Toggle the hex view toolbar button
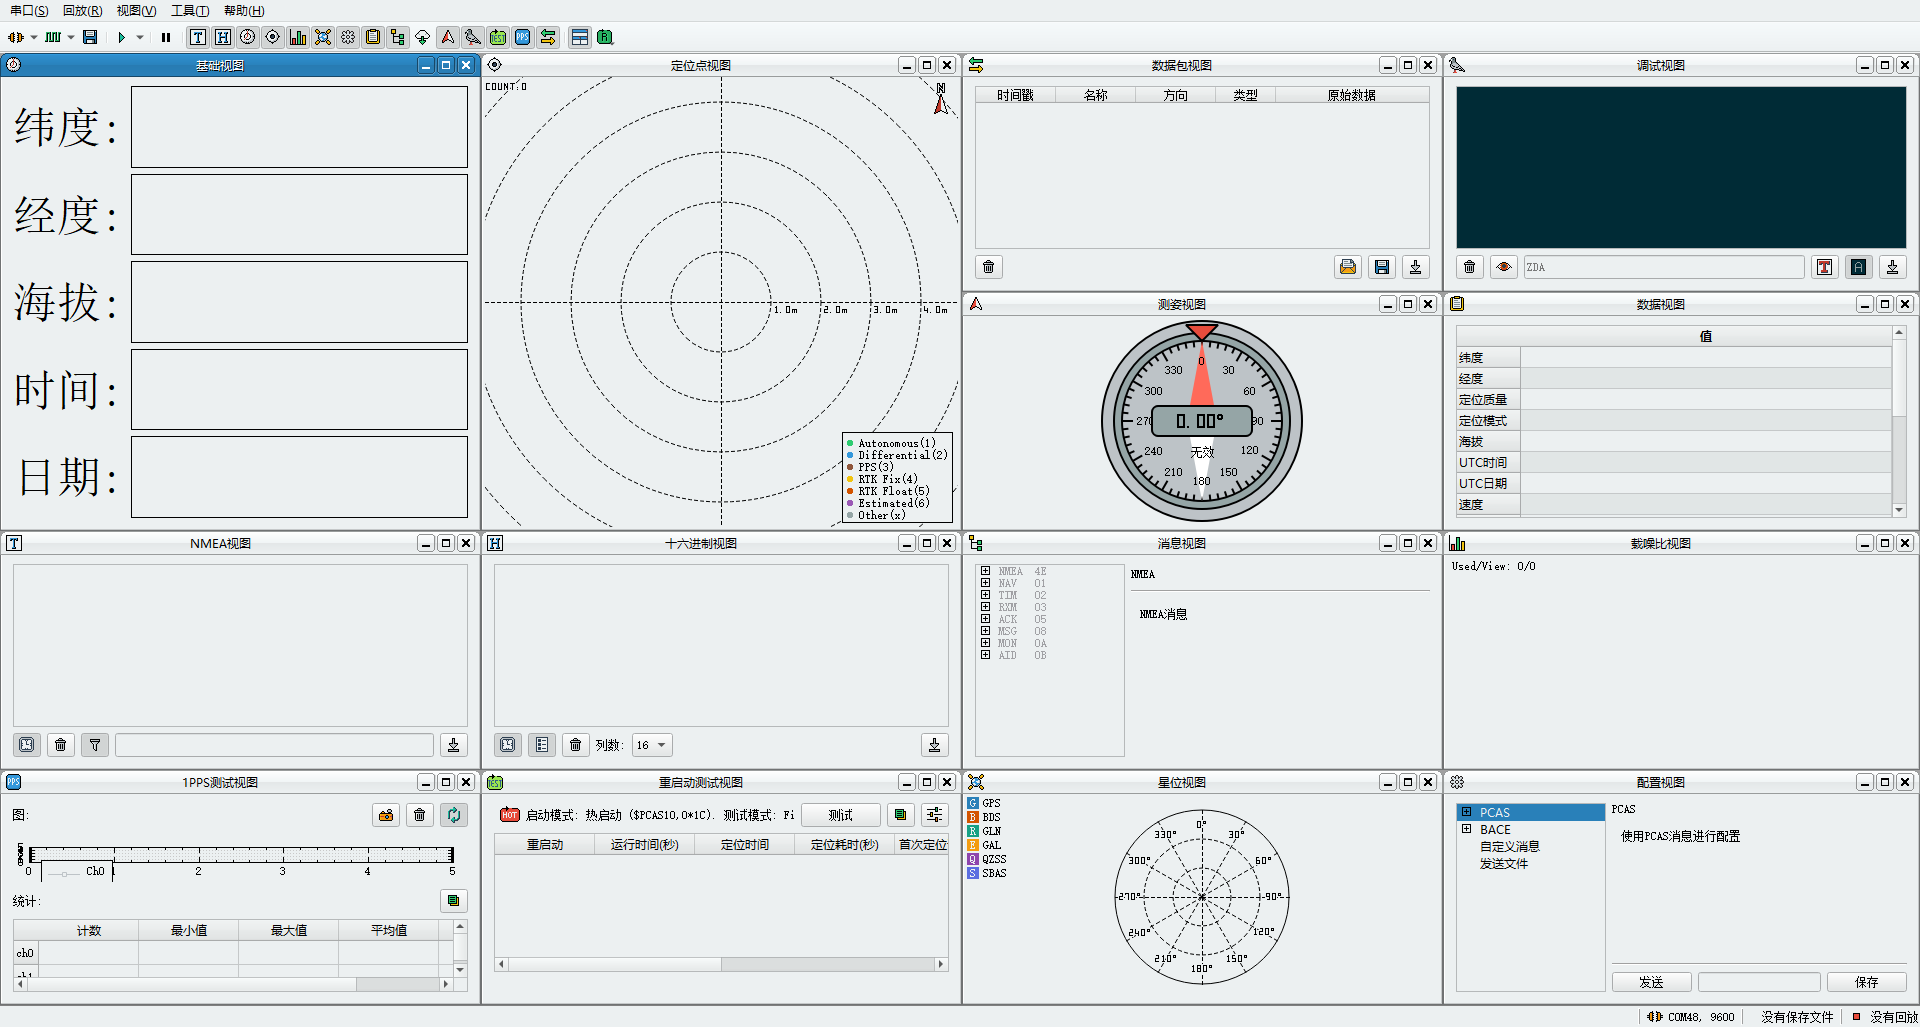Image resolution: width=1920 pixels, height=1027 pixels. tap(223, 37)
